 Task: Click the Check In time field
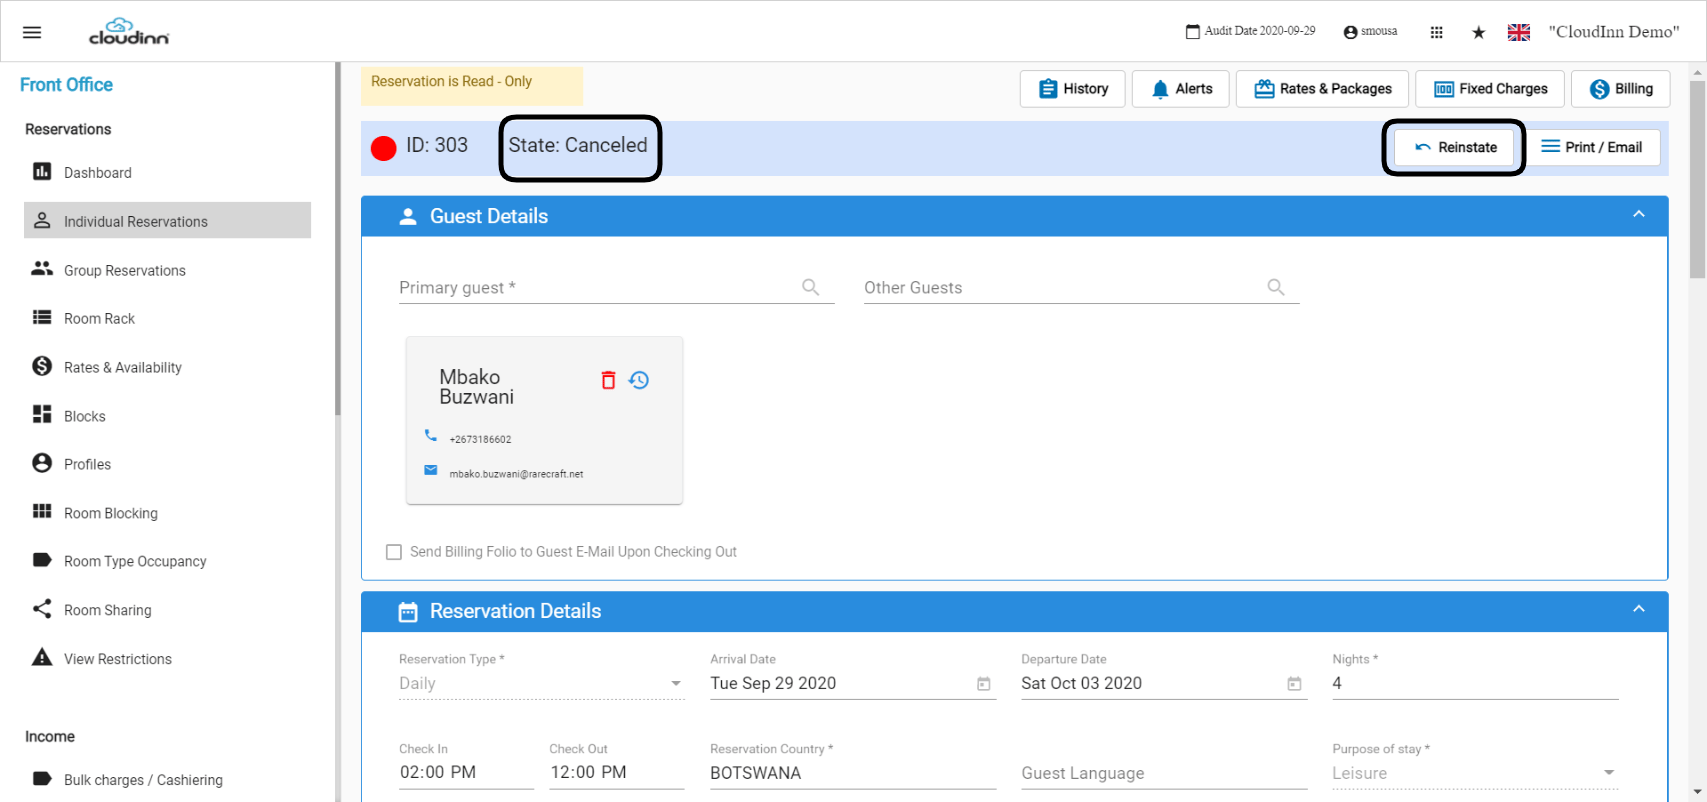466,773
